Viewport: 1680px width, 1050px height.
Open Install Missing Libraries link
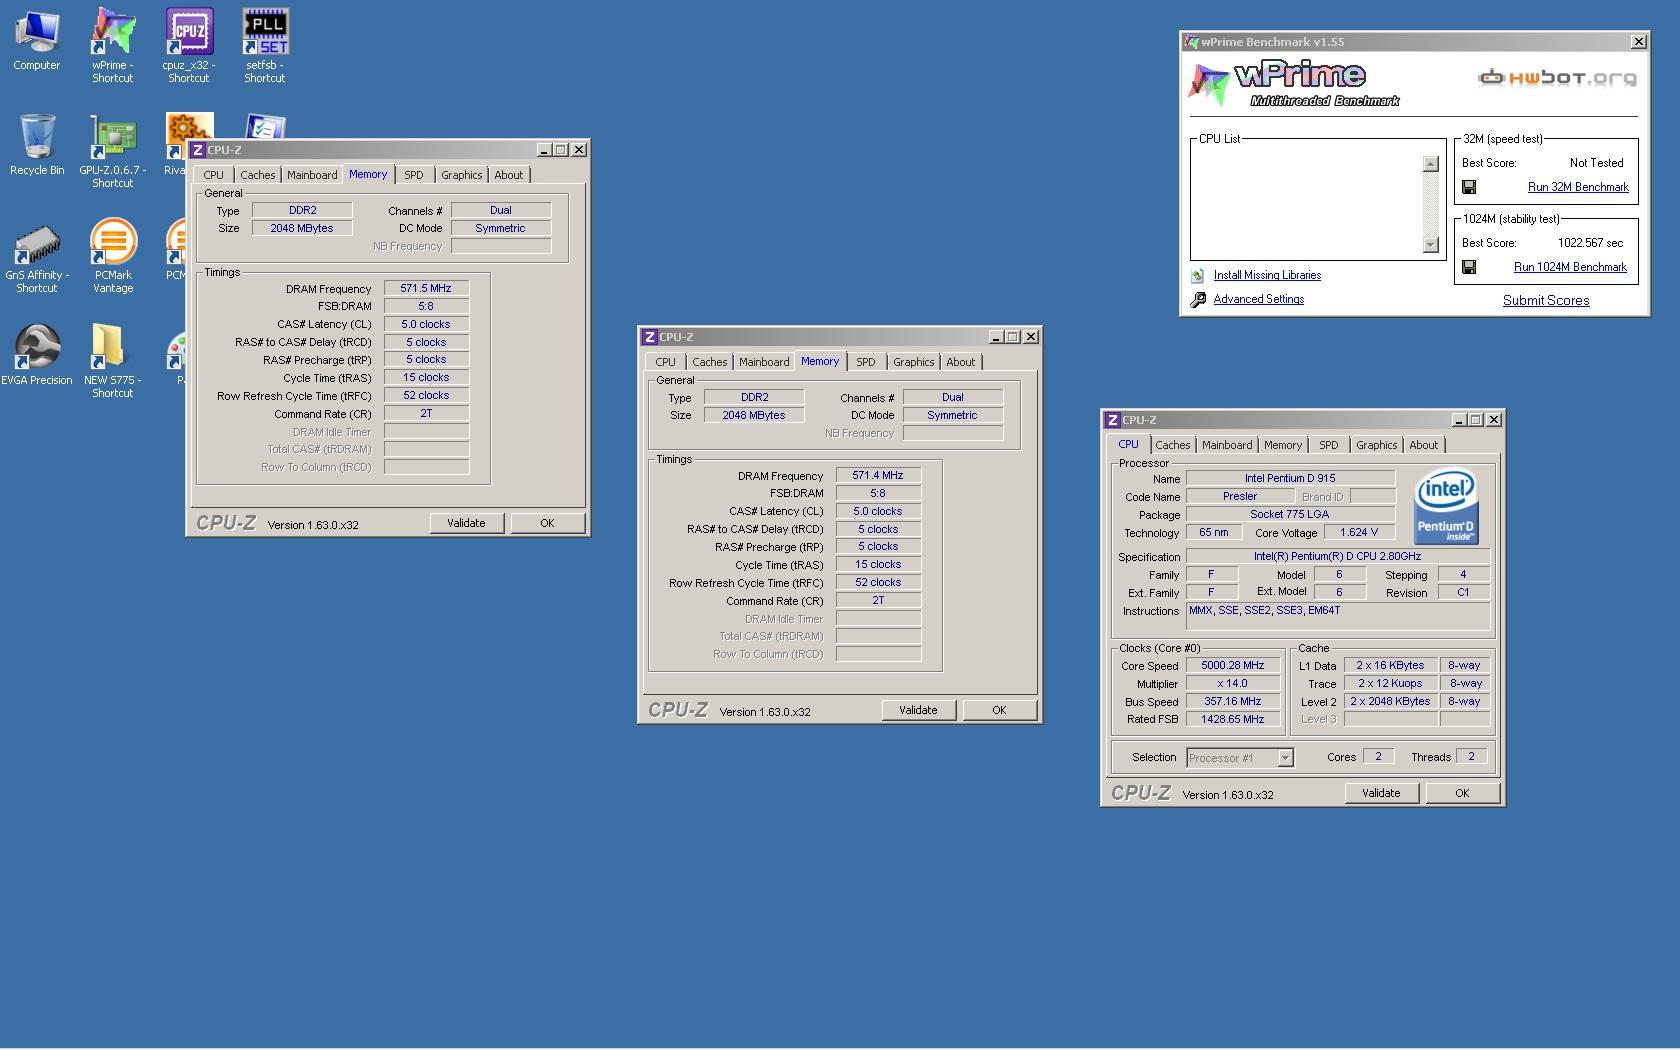tap(1267, 275)
